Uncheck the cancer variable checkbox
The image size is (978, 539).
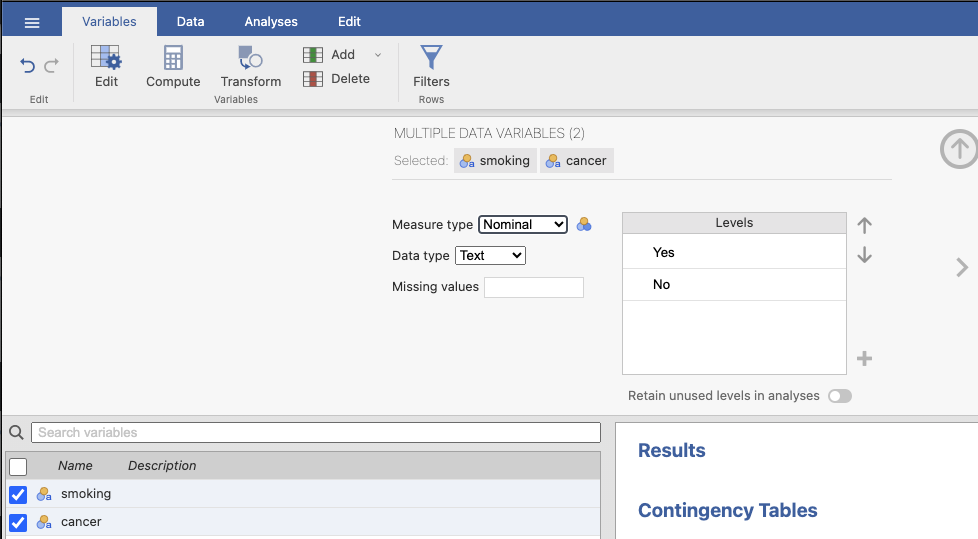pyautogui.click(x=18, y=522)
